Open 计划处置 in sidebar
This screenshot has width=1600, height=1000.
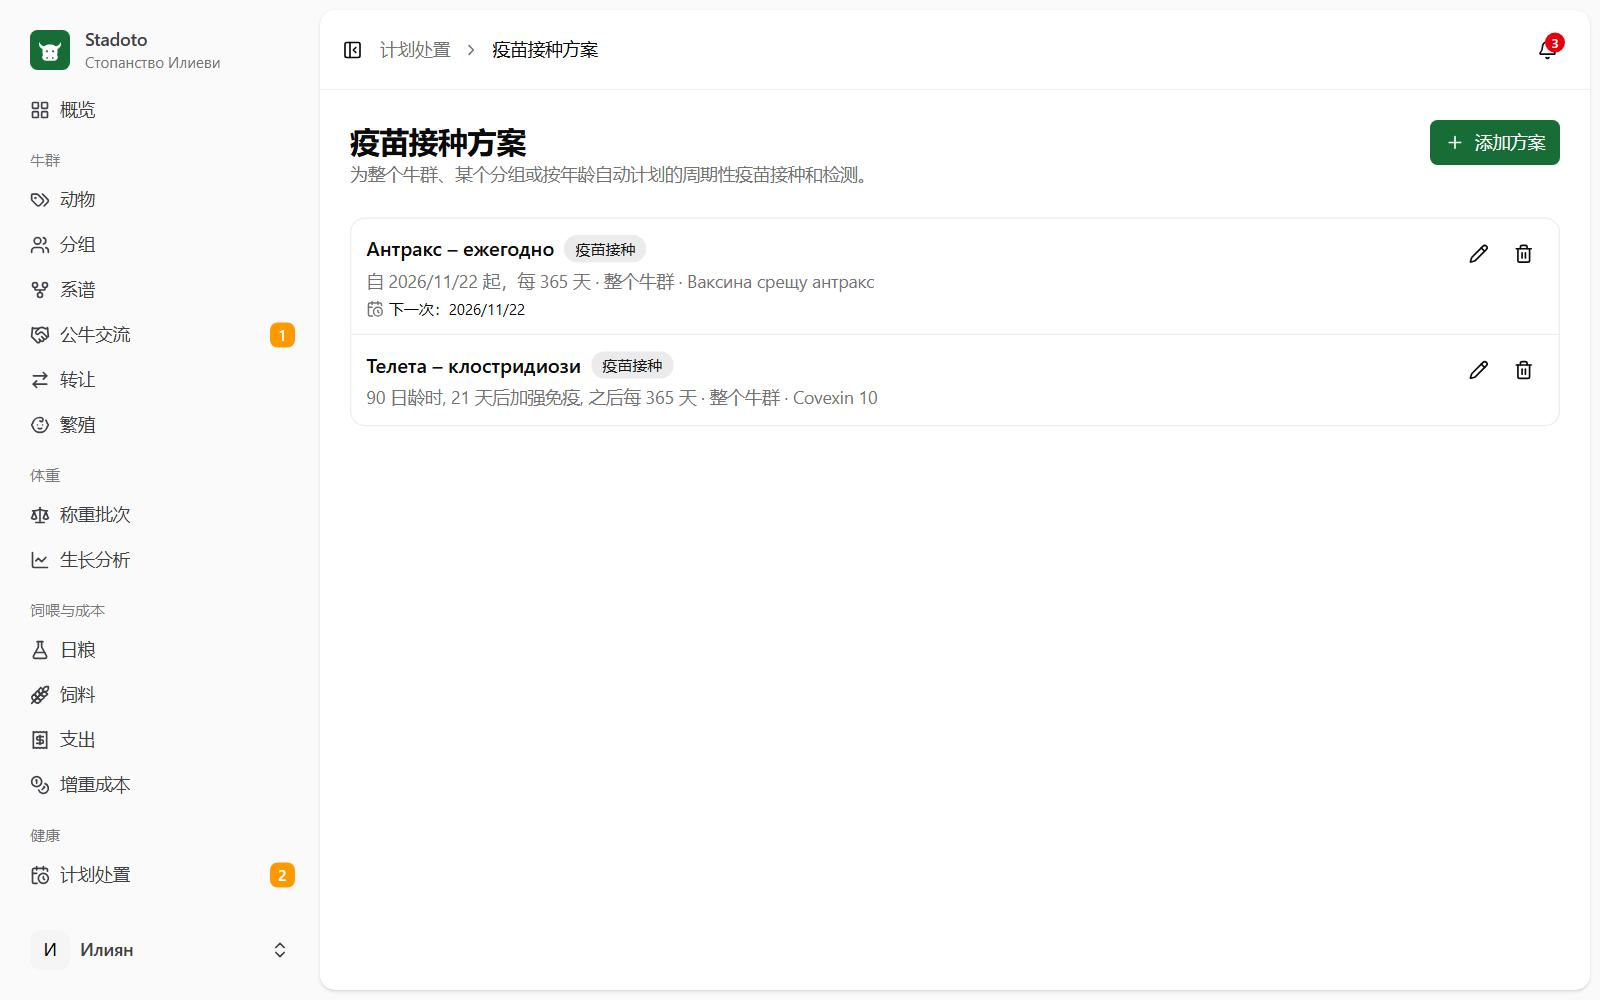point(162,875)
